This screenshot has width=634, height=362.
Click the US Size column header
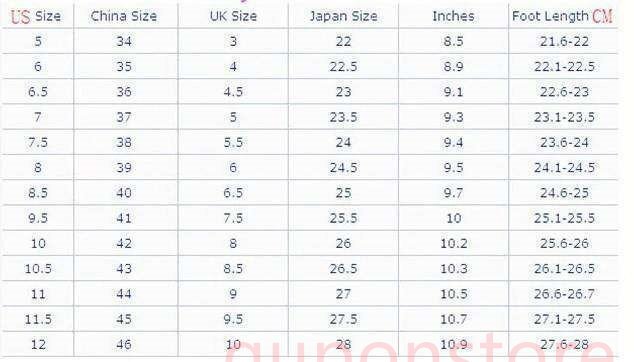(x=36, y=16)
